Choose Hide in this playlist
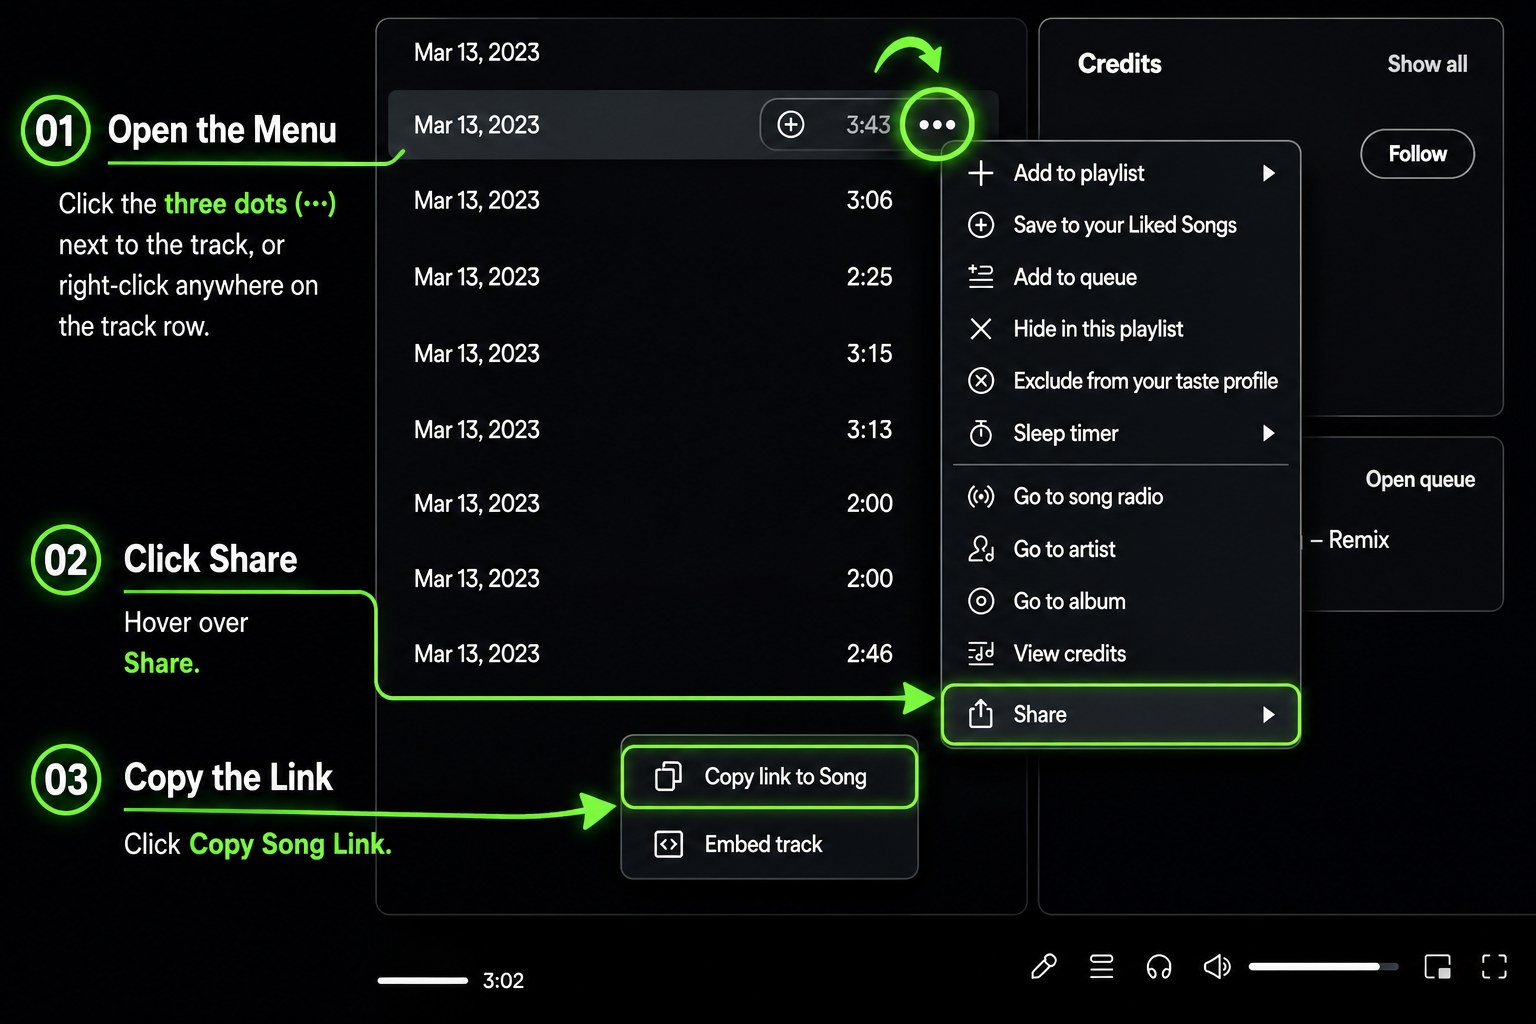This screenshot has height=1024, width=1536. point(1121,329)
